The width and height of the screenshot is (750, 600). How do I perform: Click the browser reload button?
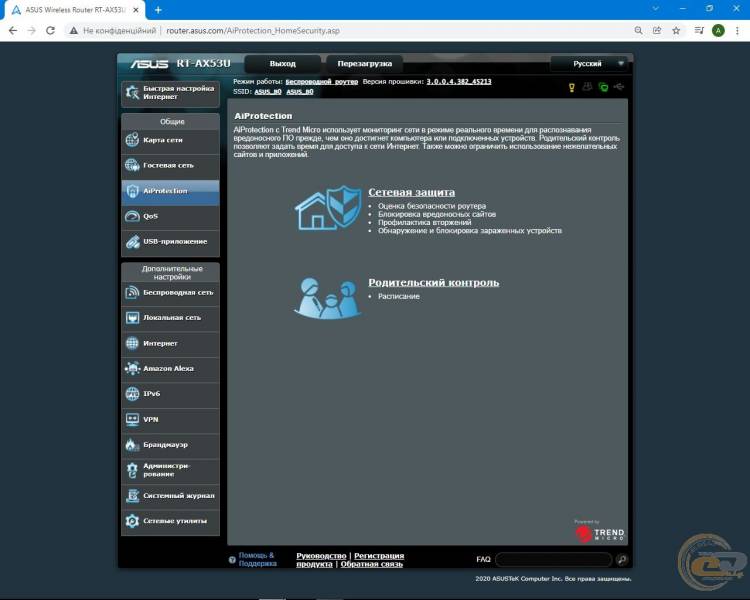point(50,31)
